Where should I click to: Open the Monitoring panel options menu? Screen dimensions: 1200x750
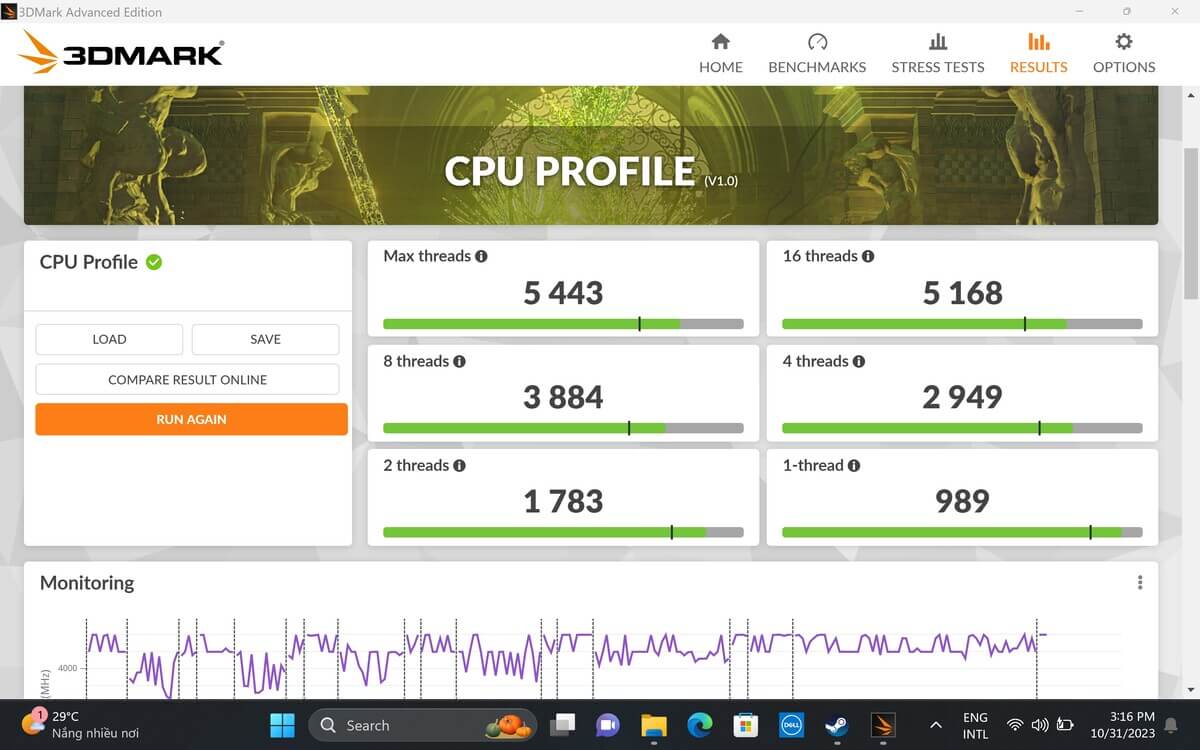[x=1140, y=583]
